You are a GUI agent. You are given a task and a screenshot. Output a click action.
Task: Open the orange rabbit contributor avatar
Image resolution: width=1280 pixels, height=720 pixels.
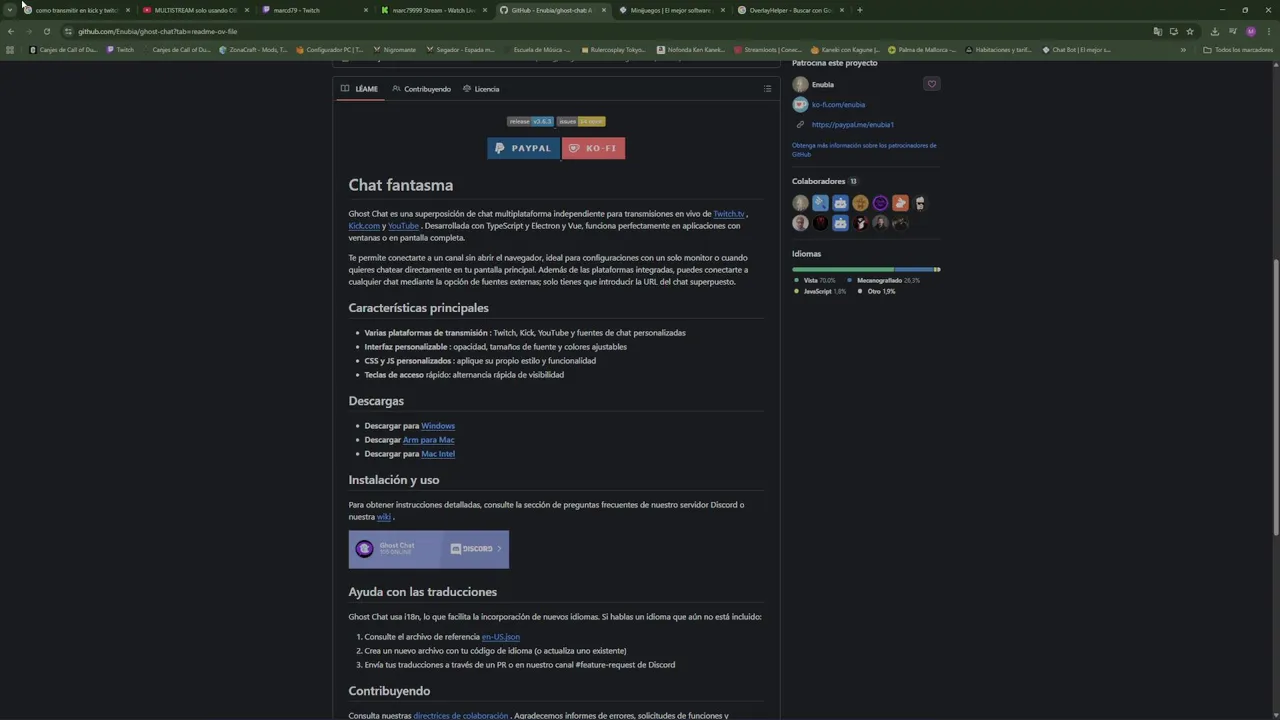(x=900, y=203)
